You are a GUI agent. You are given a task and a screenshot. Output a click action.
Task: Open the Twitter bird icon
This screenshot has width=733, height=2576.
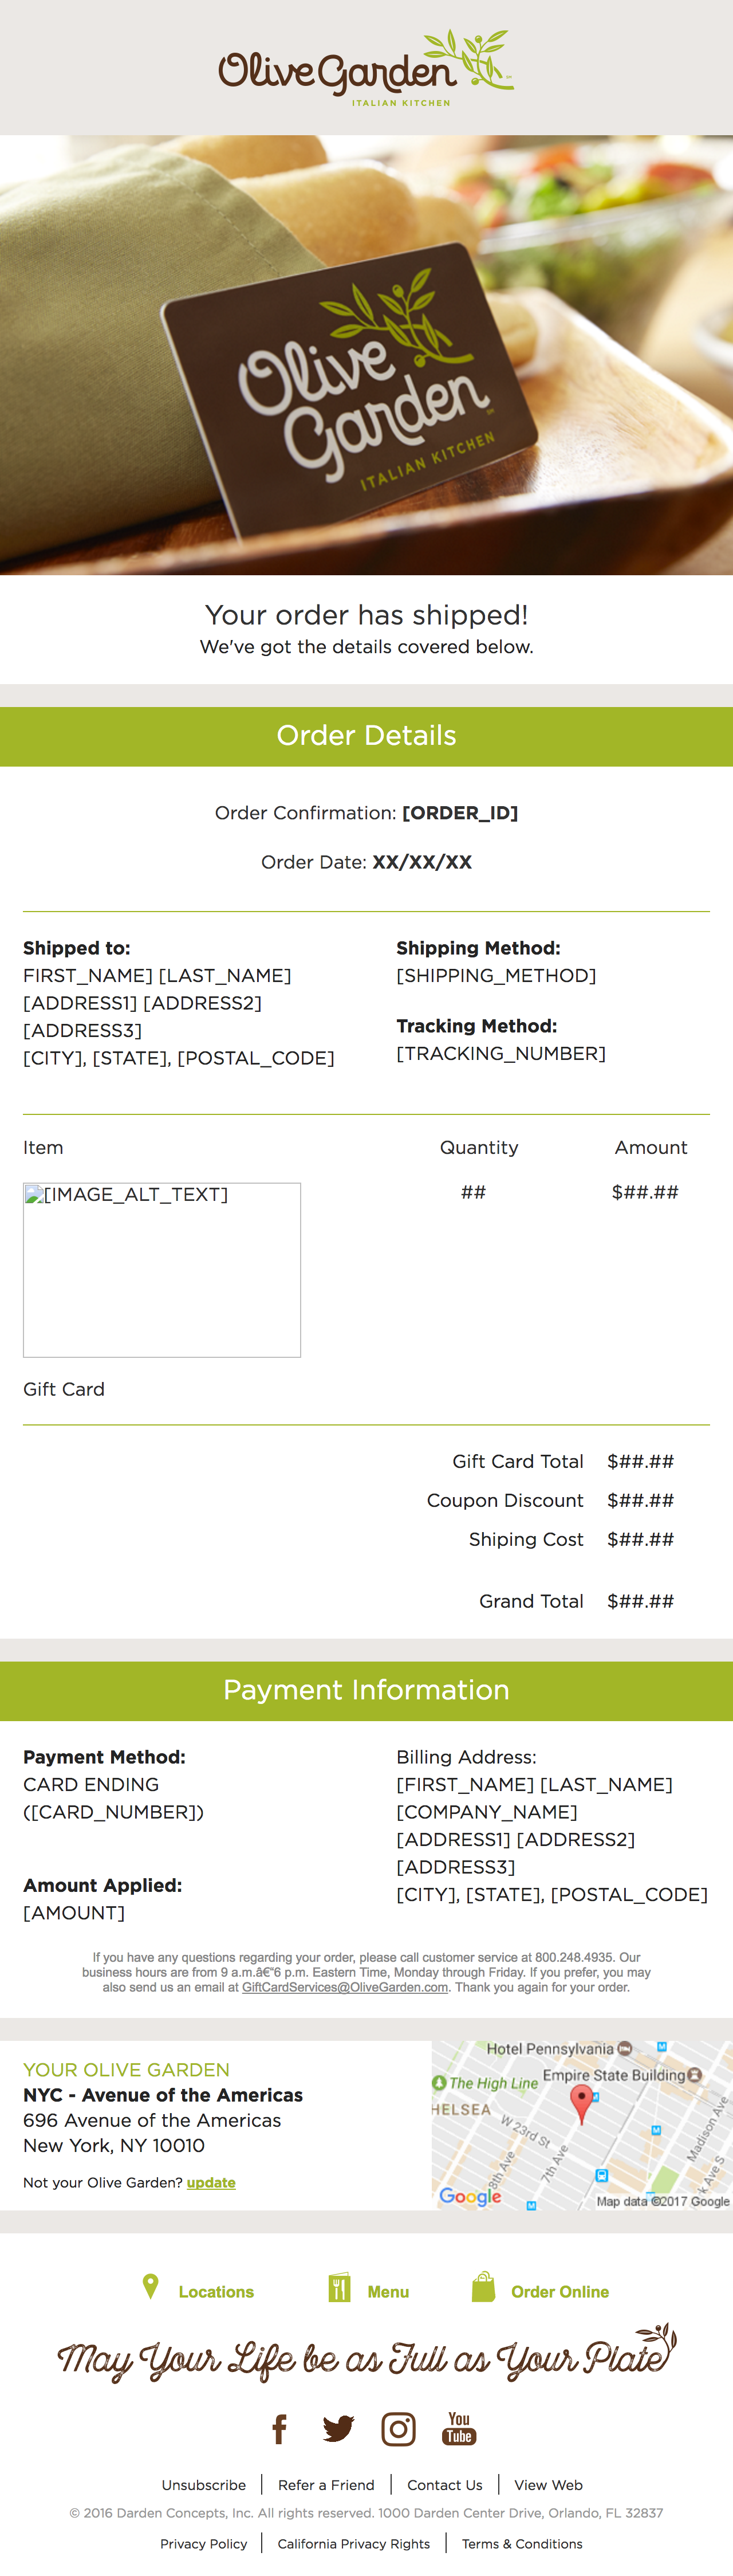coord(338,2428)
